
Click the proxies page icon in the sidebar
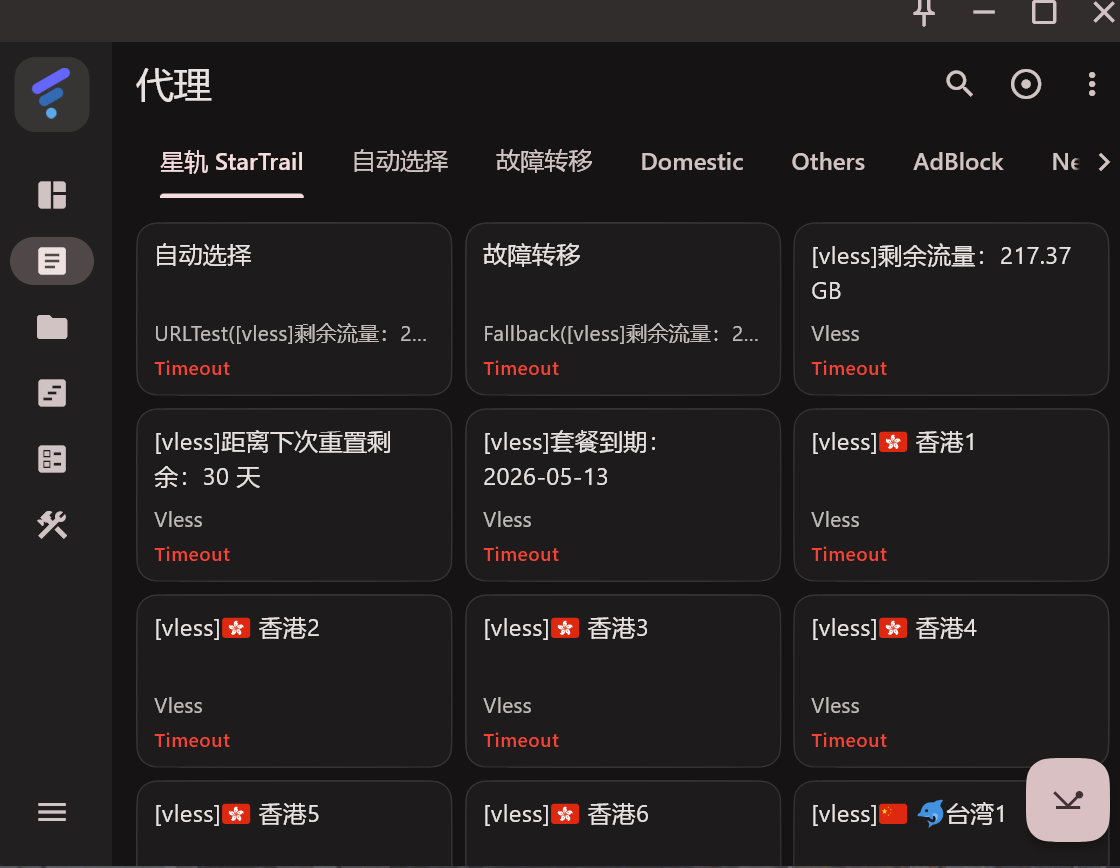(x=52, y=262)
